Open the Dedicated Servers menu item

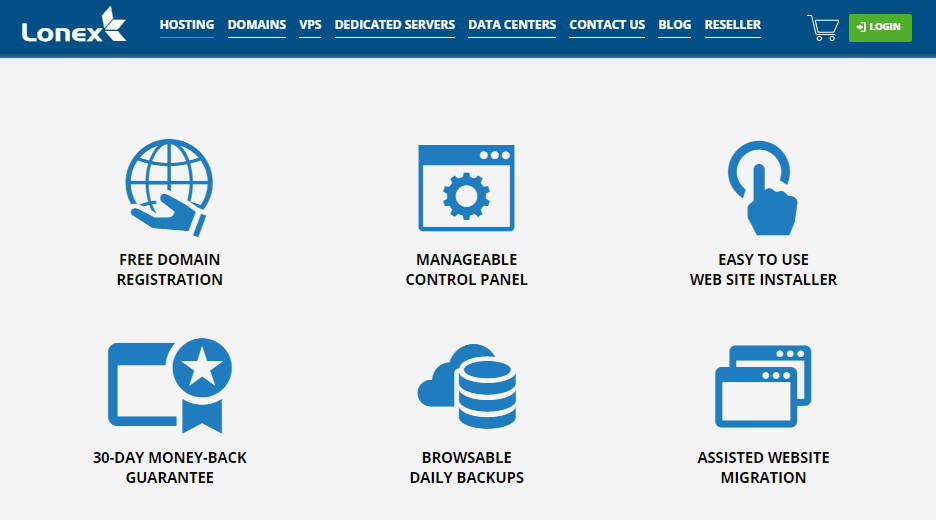click(395, 25)
